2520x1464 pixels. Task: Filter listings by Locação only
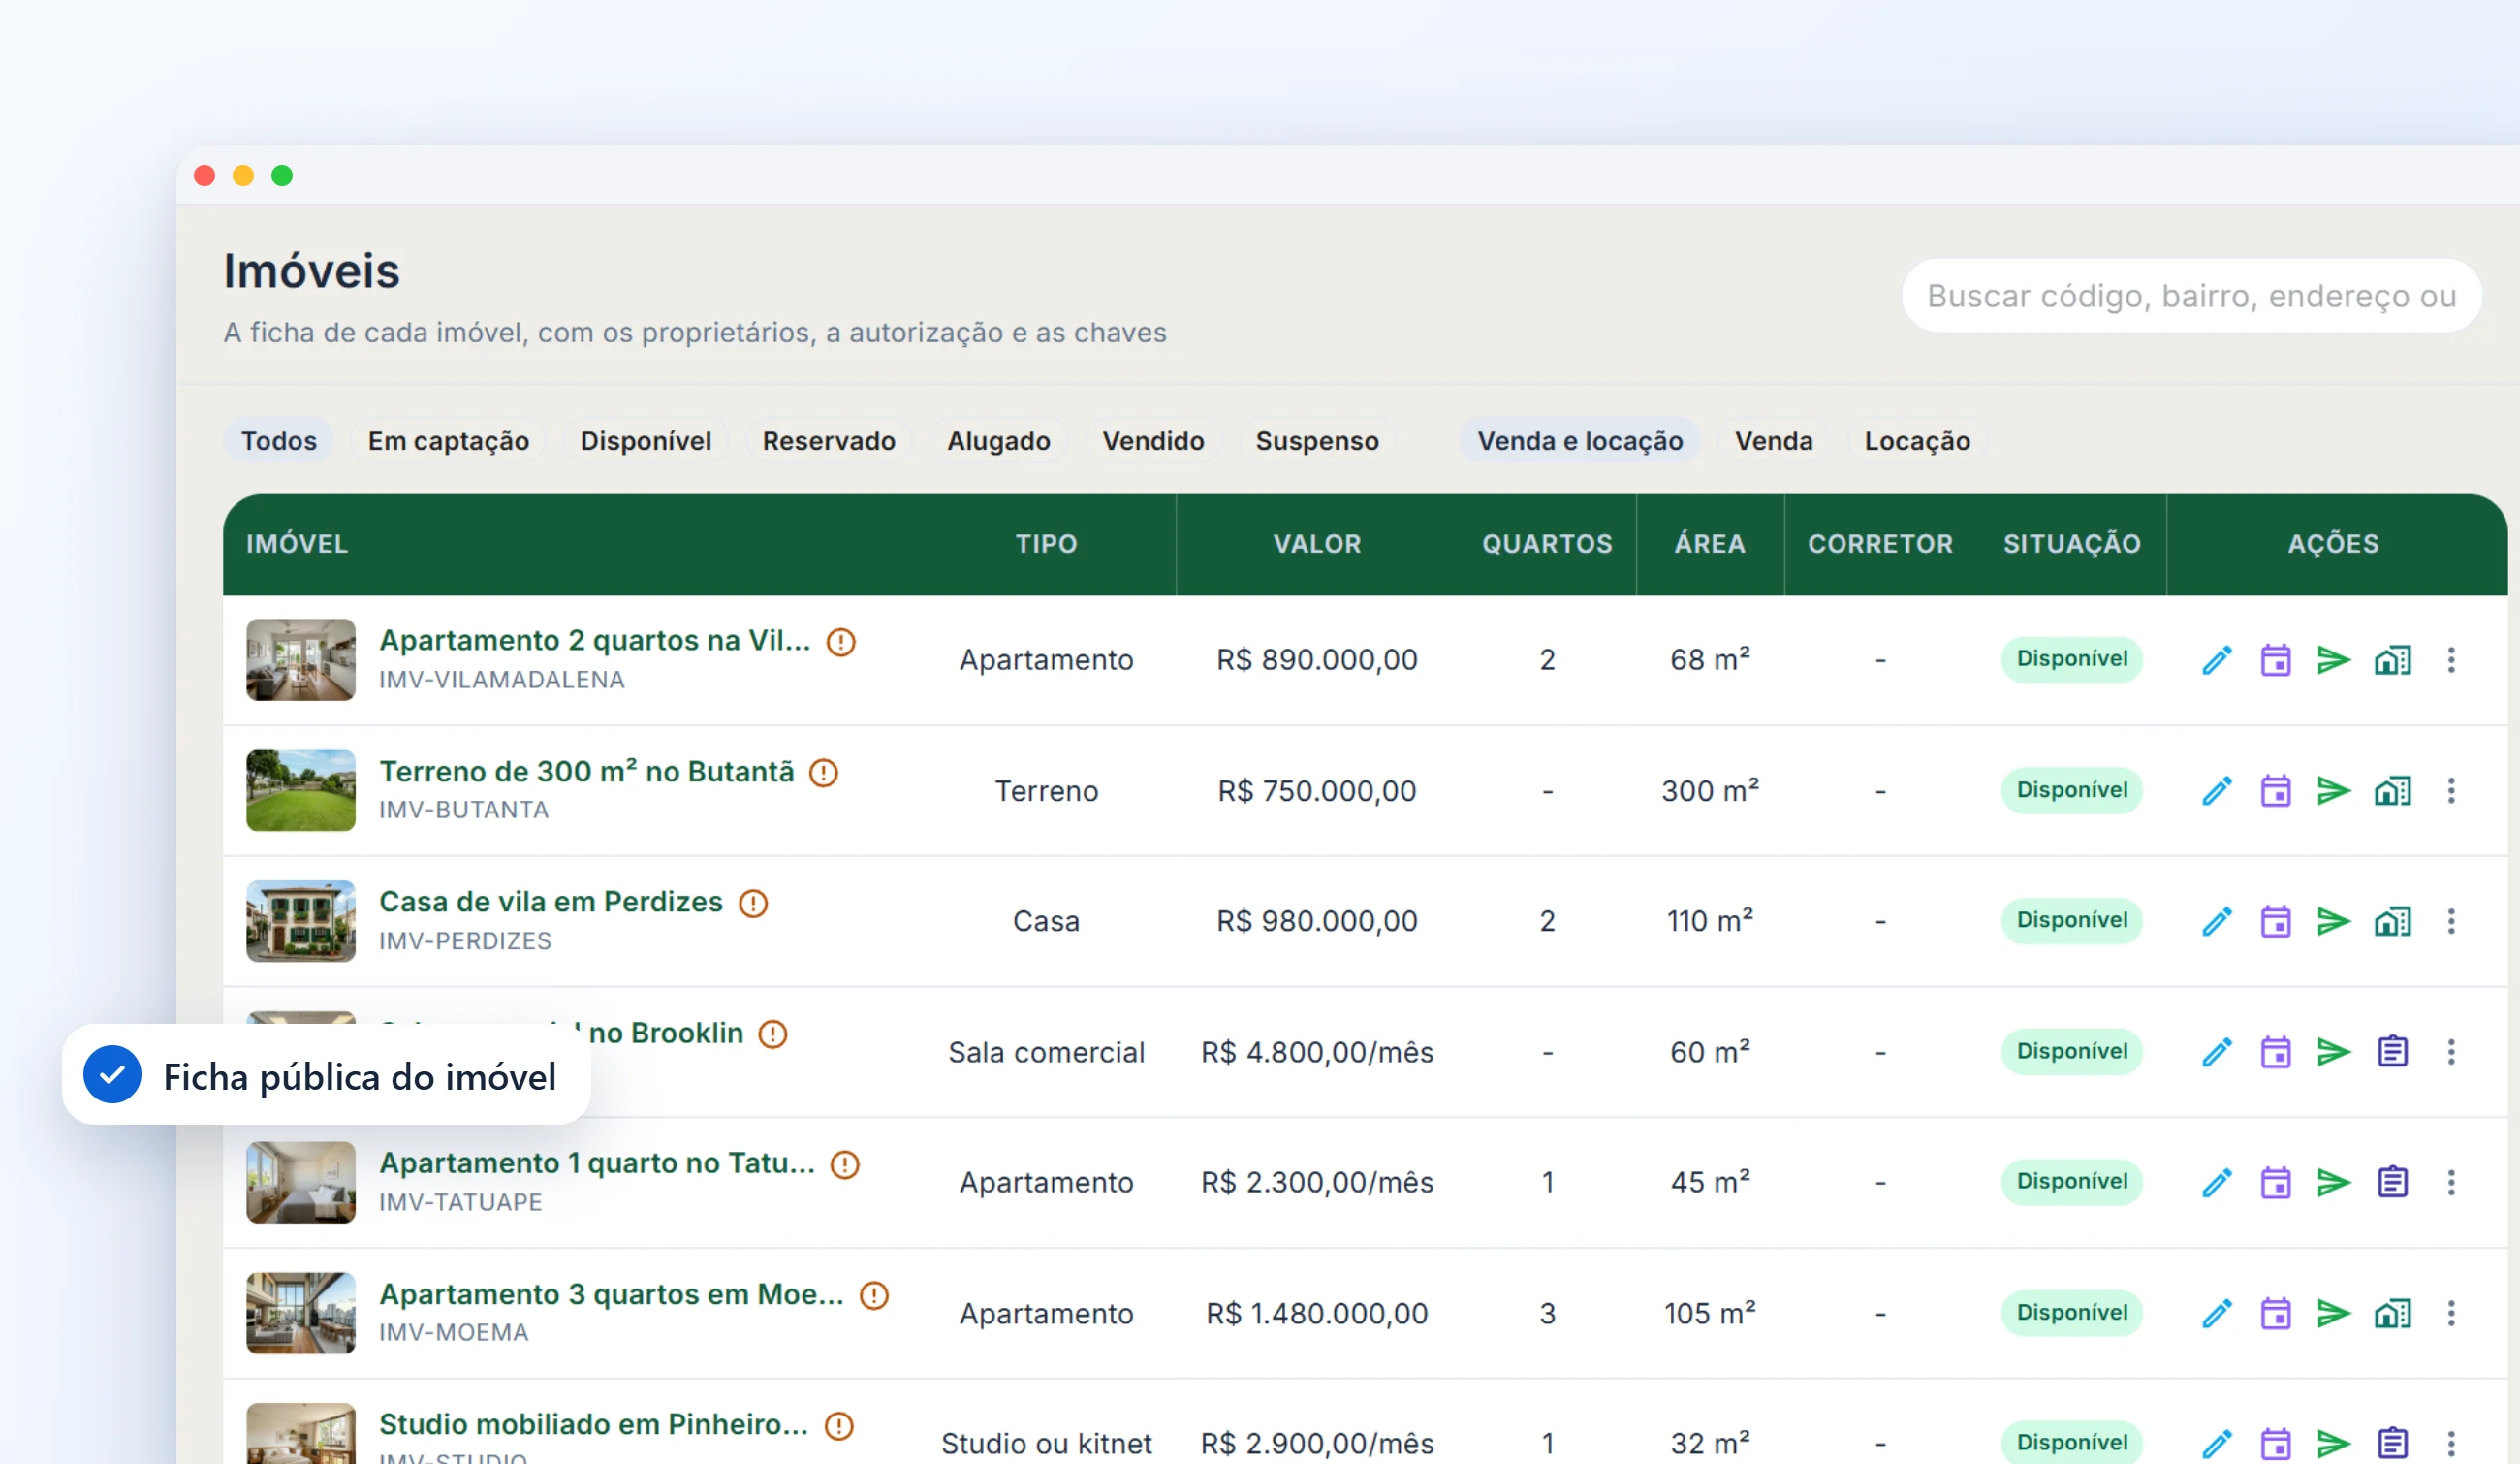pos(1916,441)
